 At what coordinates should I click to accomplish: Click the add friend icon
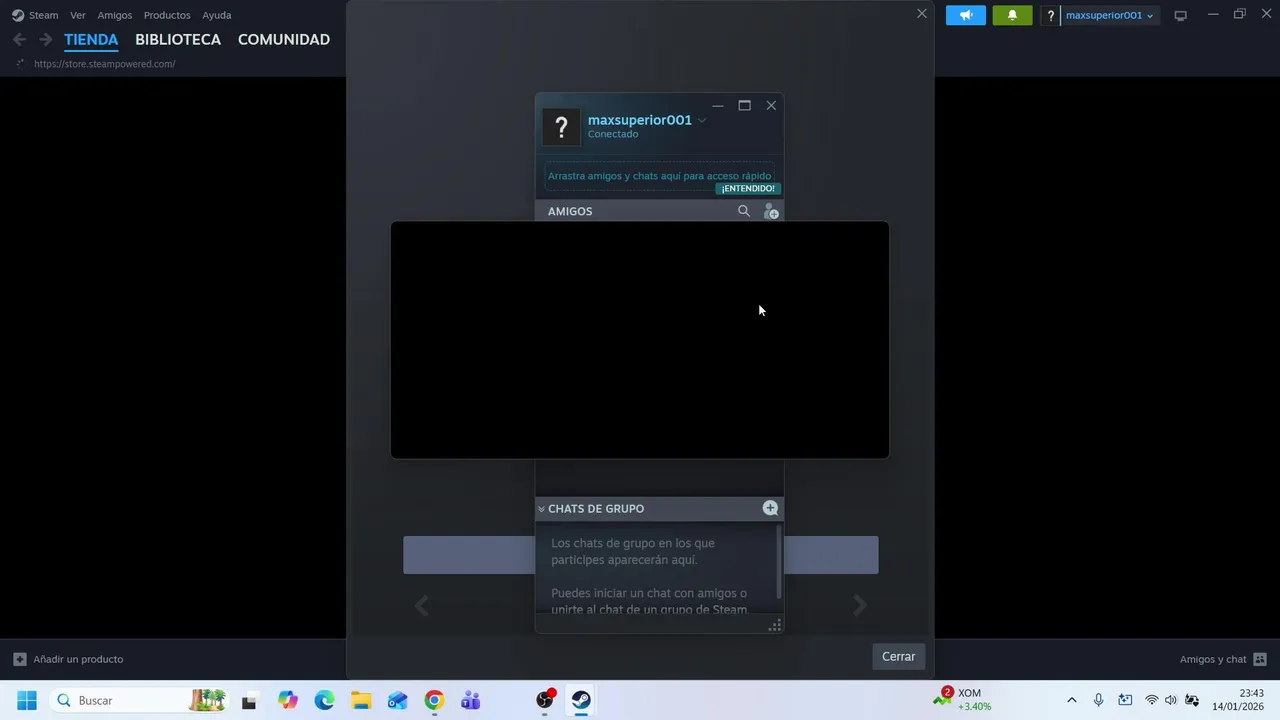pyautogui.click(x=771, y=211)
